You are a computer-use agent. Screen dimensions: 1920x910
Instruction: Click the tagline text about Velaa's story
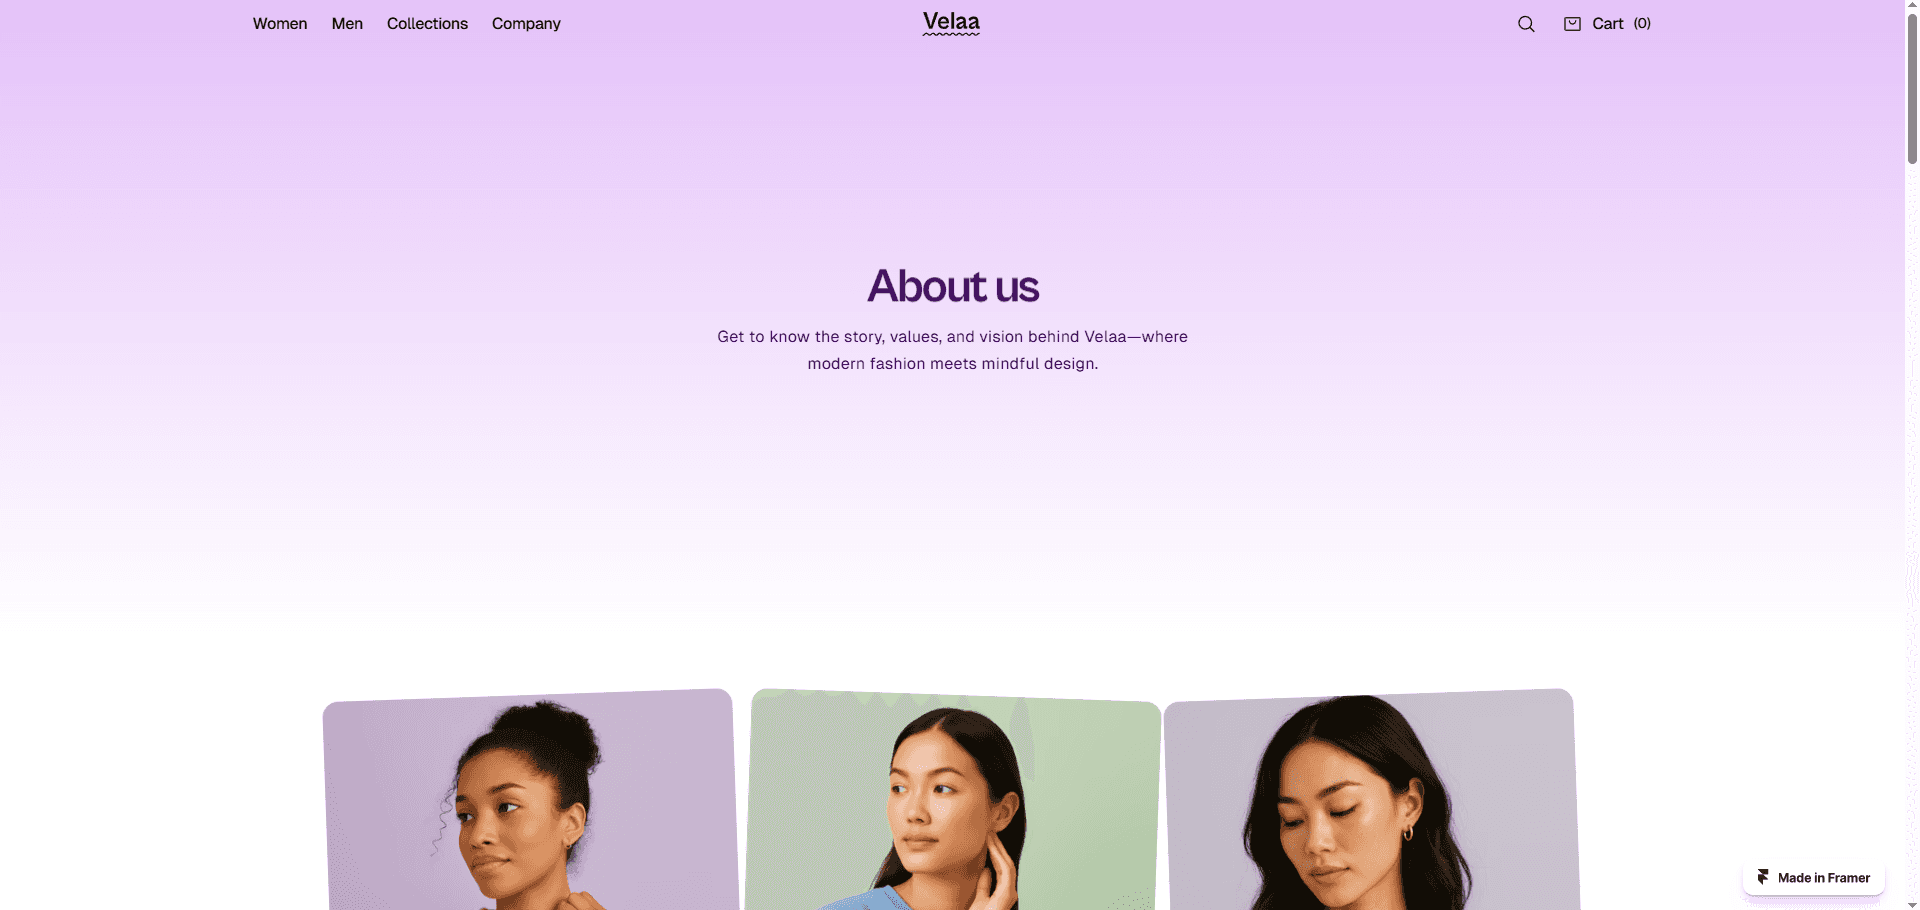(x=953, y=350)
